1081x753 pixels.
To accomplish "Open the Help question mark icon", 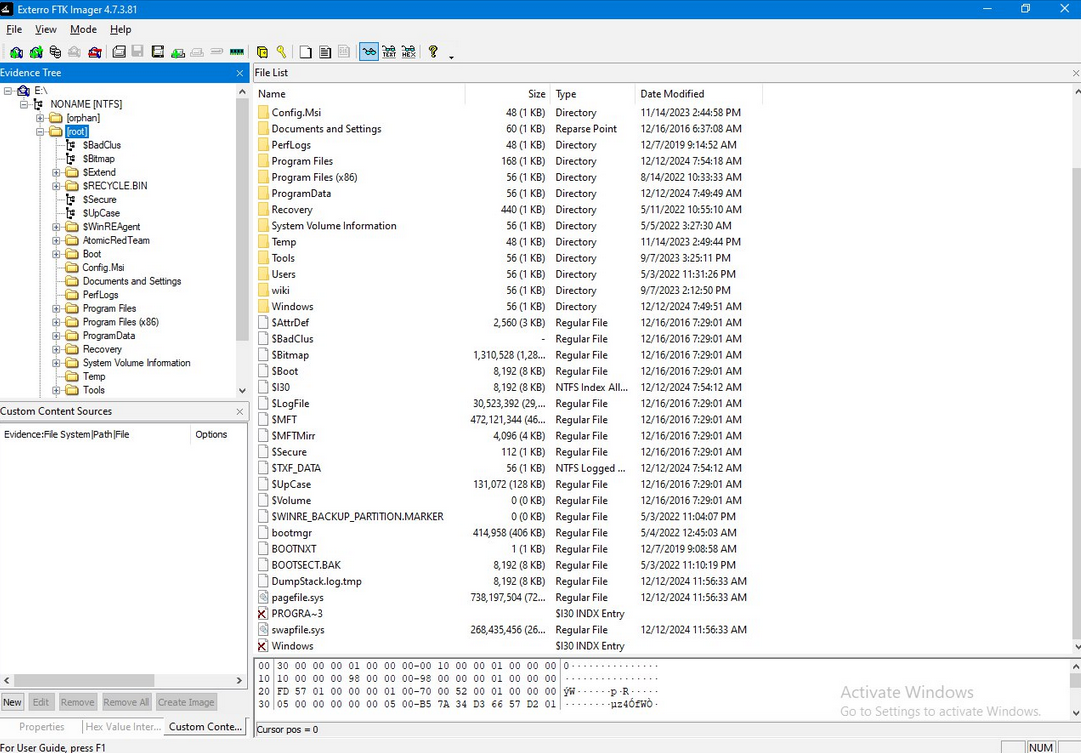I will point(433,52).
